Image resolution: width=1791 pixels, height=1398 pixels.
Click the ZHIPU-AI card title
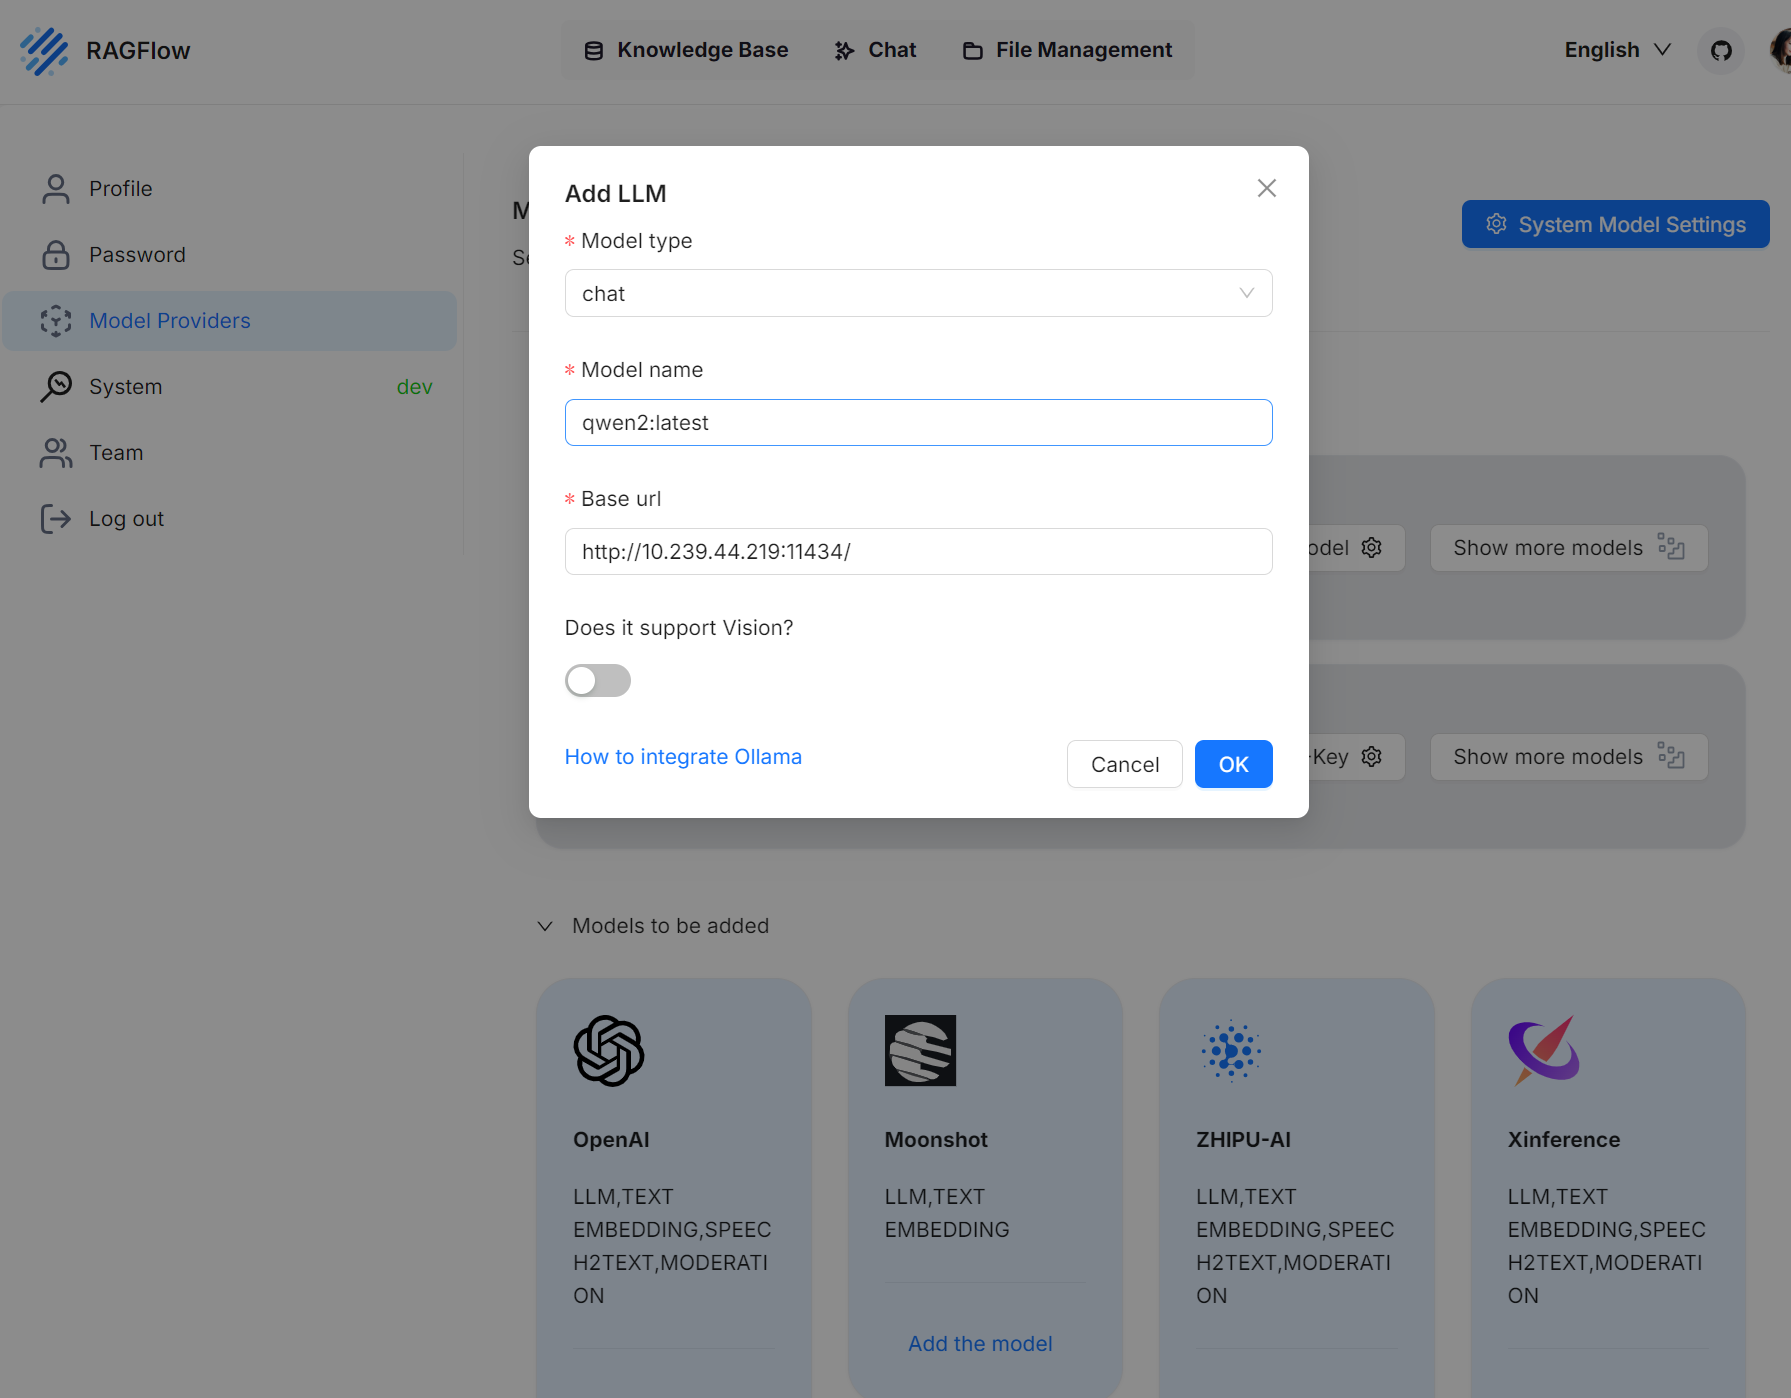pos(1243,1140)
